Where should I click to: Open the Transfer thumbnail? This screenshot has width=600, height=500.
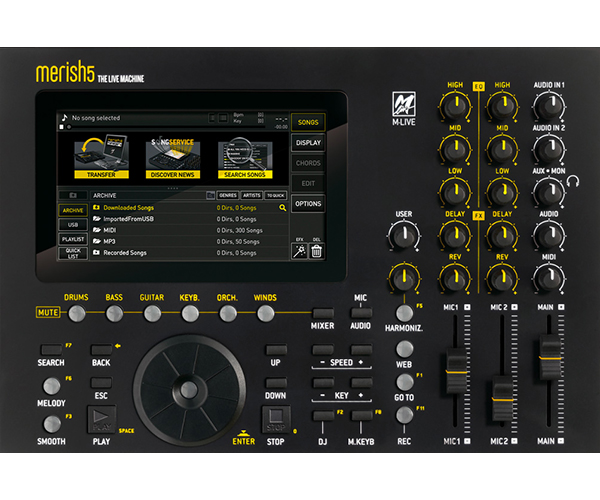tap(101, 156)
